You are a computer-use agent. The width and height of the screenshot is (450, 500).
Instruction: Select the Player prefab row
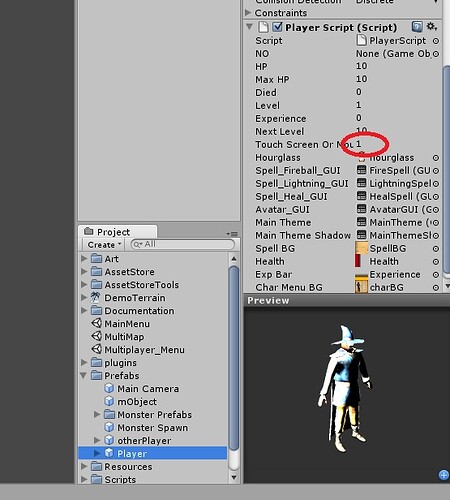(x=152, y=454)
